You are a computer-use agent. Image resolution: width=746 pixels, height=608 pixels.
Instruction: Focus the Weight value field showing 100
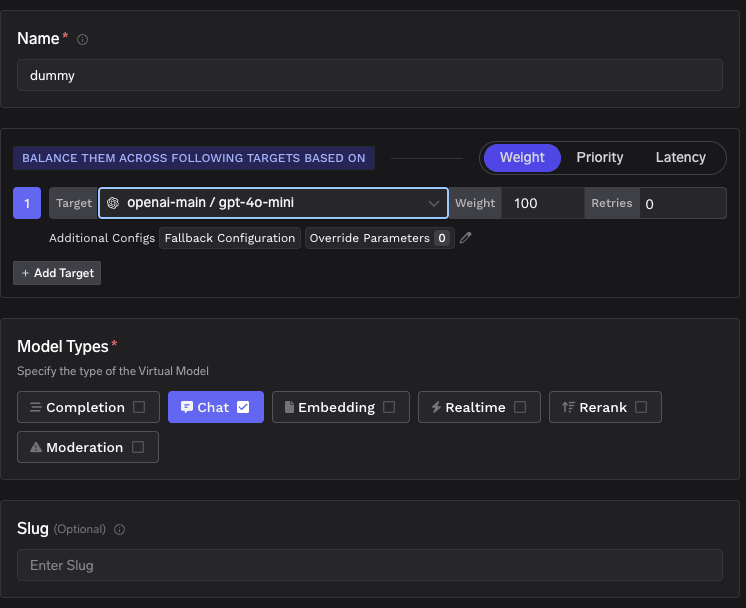pos(543,203)
